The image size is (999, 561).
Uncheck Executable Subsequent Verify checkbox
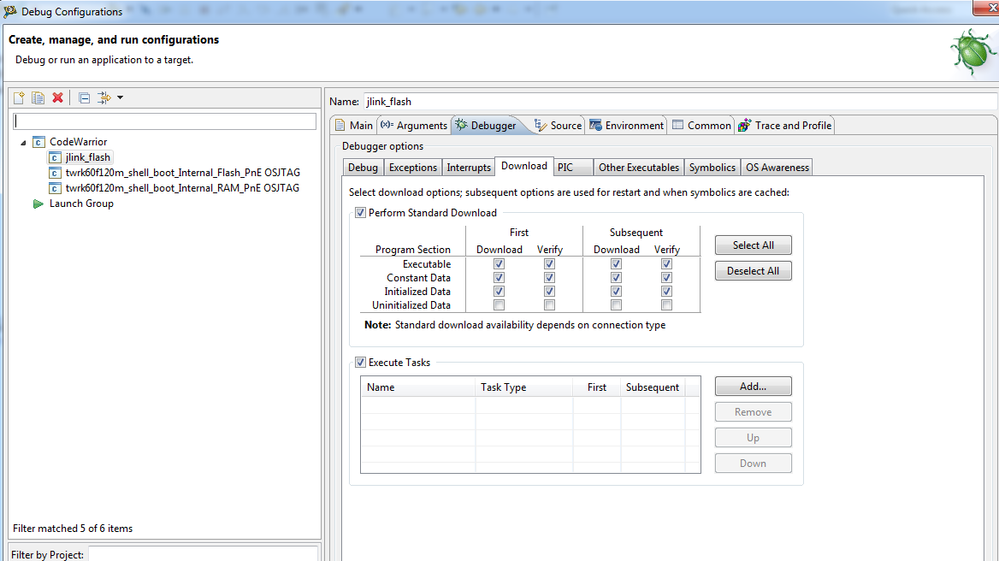(666, 264)
